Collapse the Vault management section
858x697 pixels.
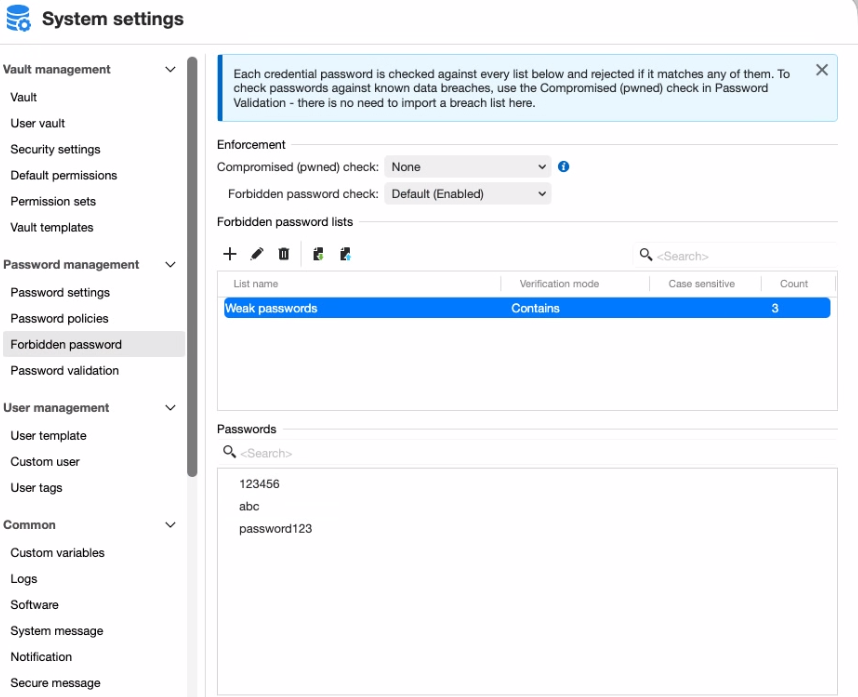click(171, 69)
